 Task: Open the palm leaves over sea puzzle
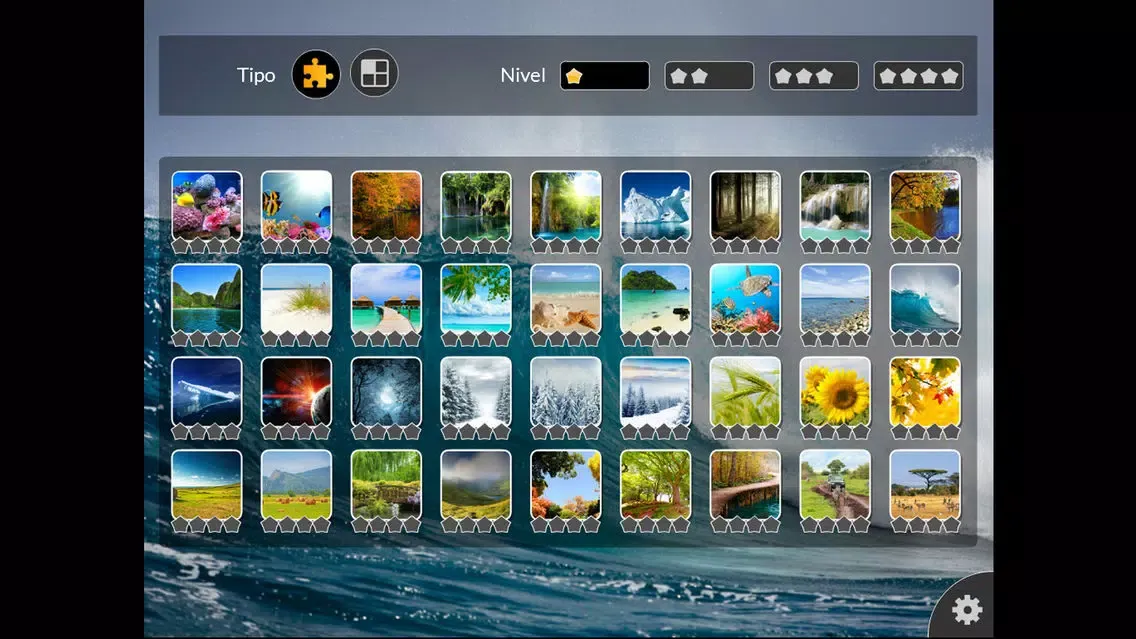[x=476, y=299]
